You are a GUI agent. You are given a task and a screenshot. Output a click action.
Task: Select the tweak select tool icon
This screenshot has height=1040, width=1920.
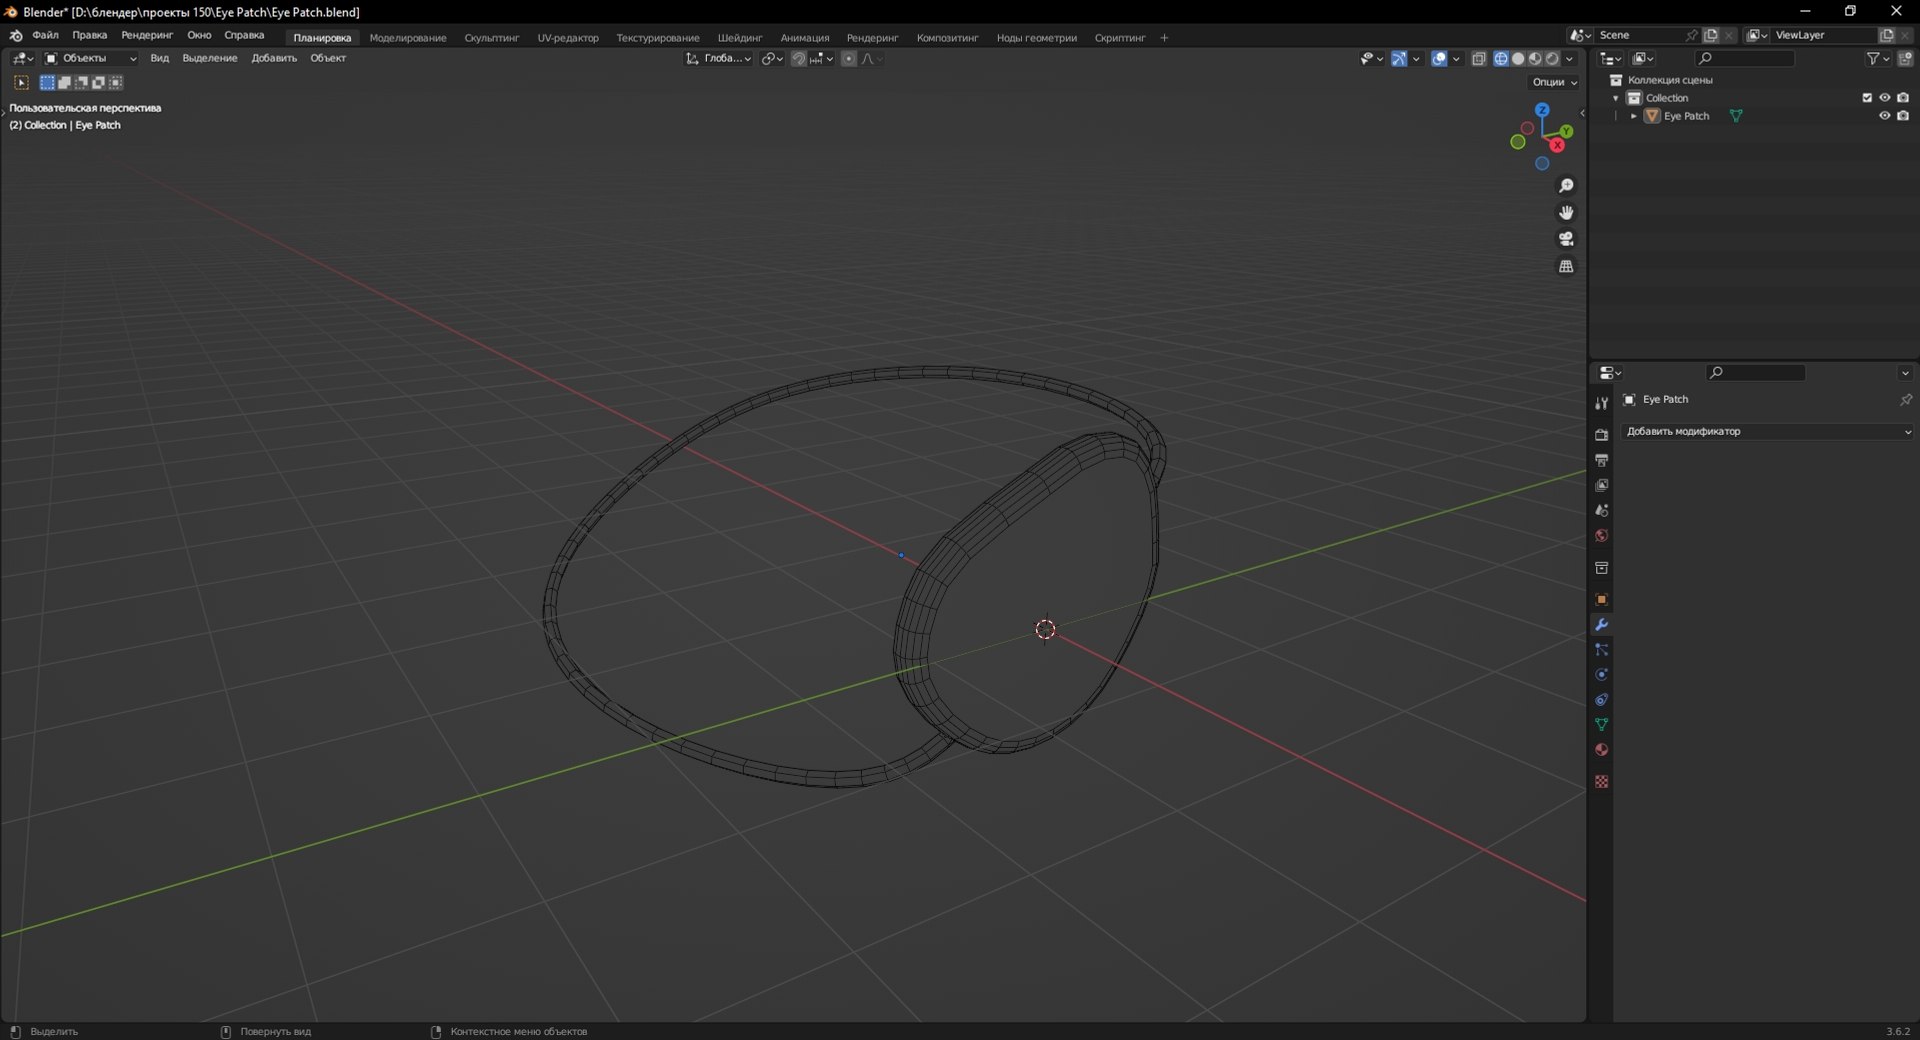pyautogui.click(x=21, y=83)
